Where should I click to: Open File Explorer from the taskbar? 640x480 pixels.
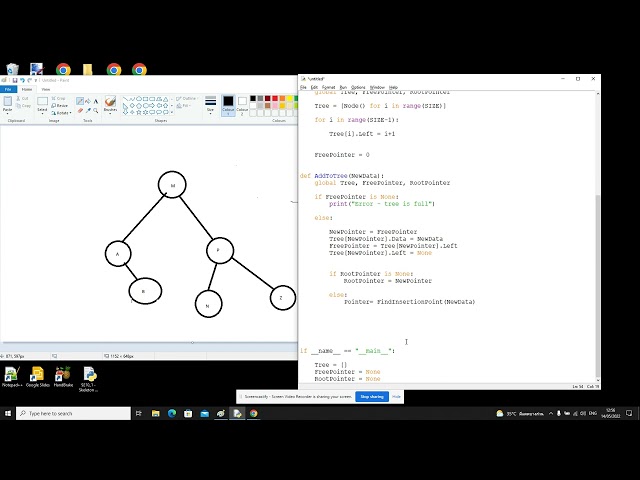156,413
